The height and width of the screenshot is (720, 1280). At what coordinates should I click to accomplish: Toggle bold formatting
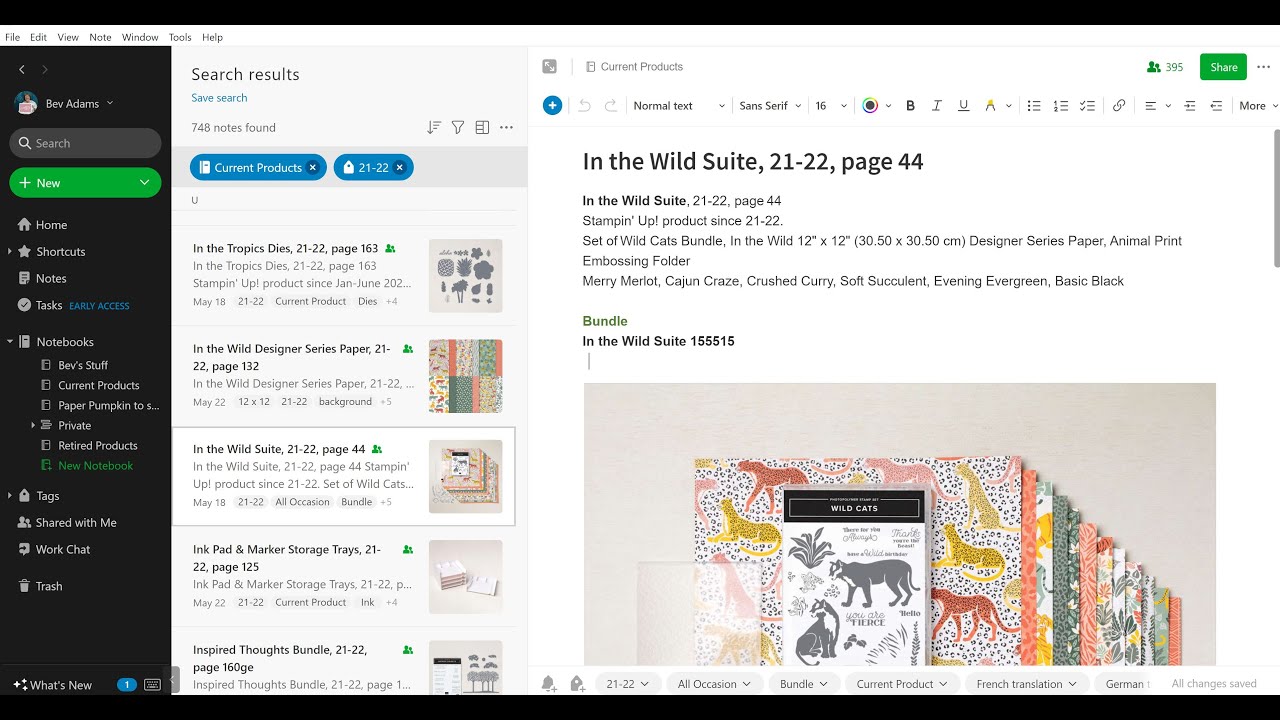tap(910, 106)
